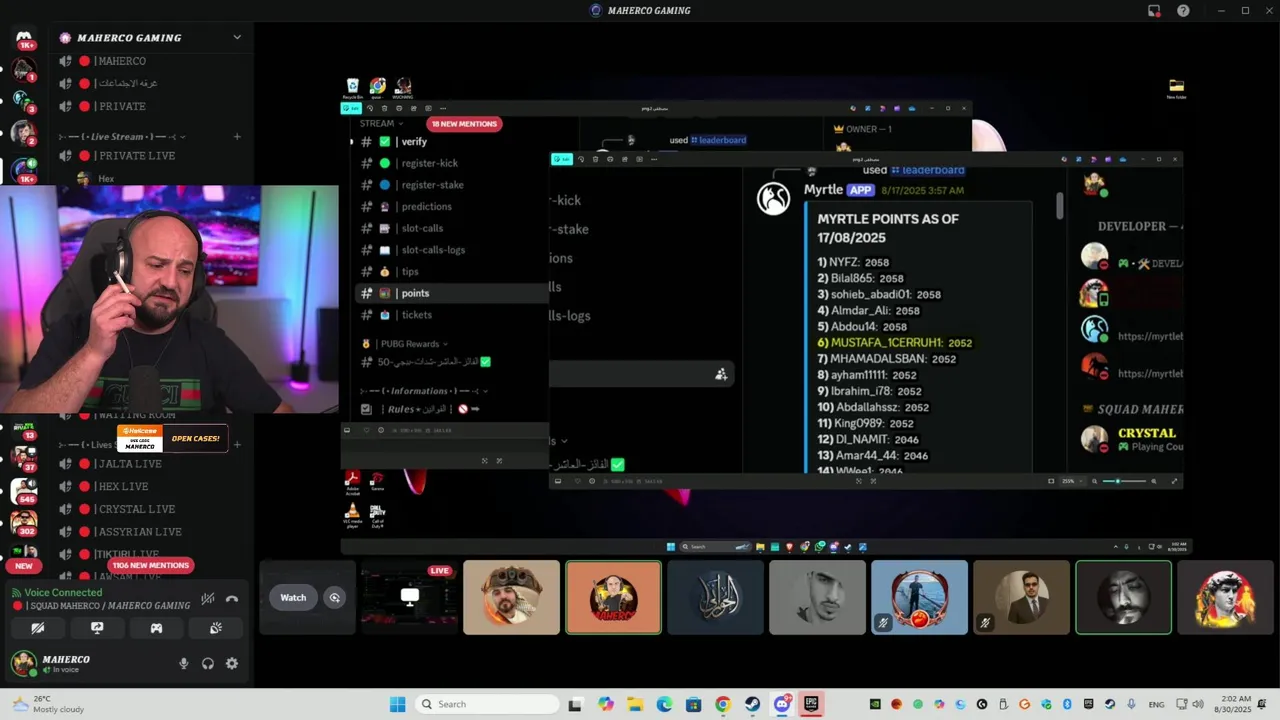Click the Myrtle bot username
1280x720 pixels.
pyautogui.click(x=824, y=190)
